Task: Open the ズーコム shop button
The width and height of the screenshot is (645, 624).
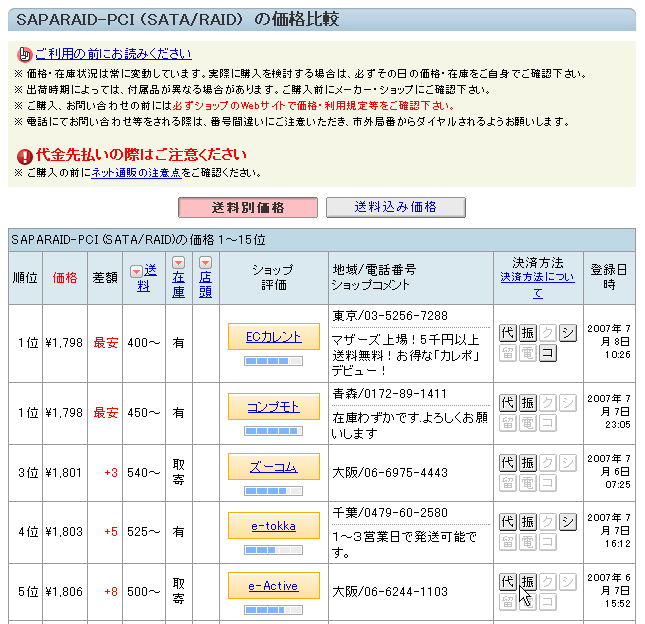Action: 274,466
